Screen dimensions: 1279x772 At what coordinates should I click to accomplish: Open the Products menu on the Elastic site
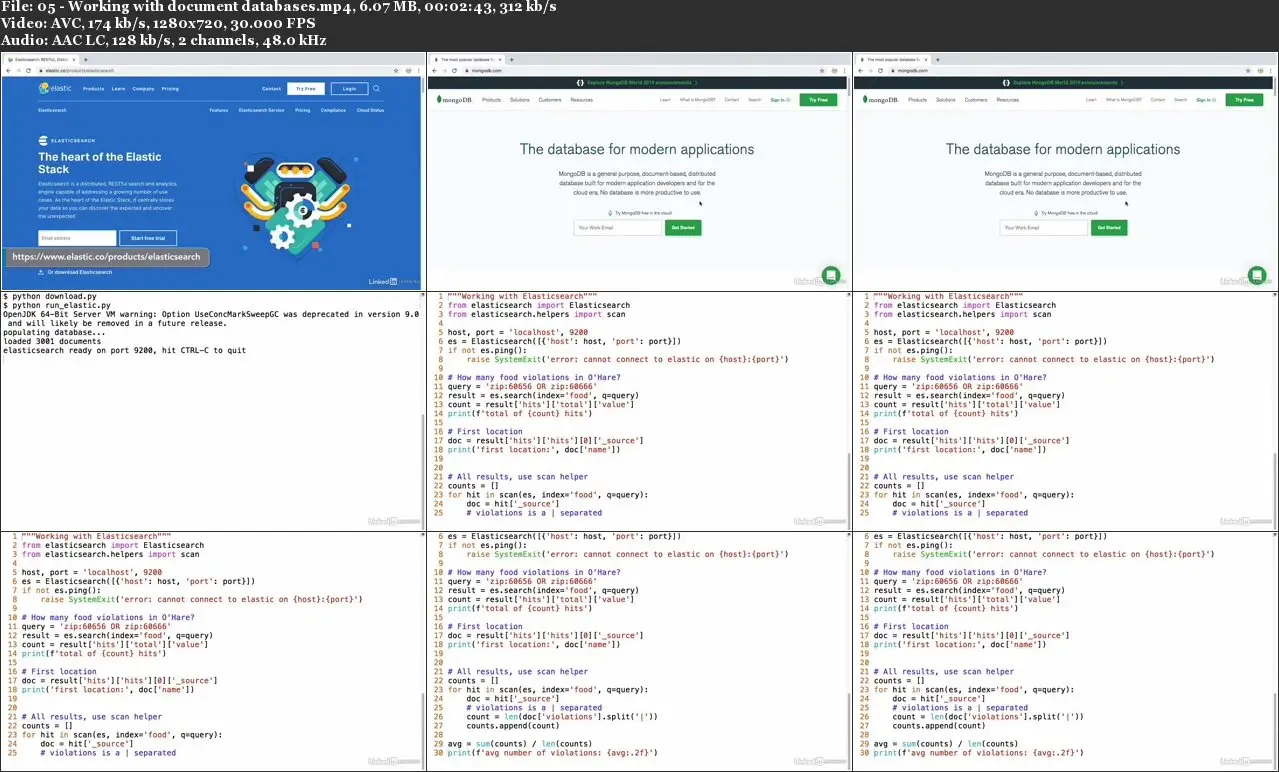[93, 89]
